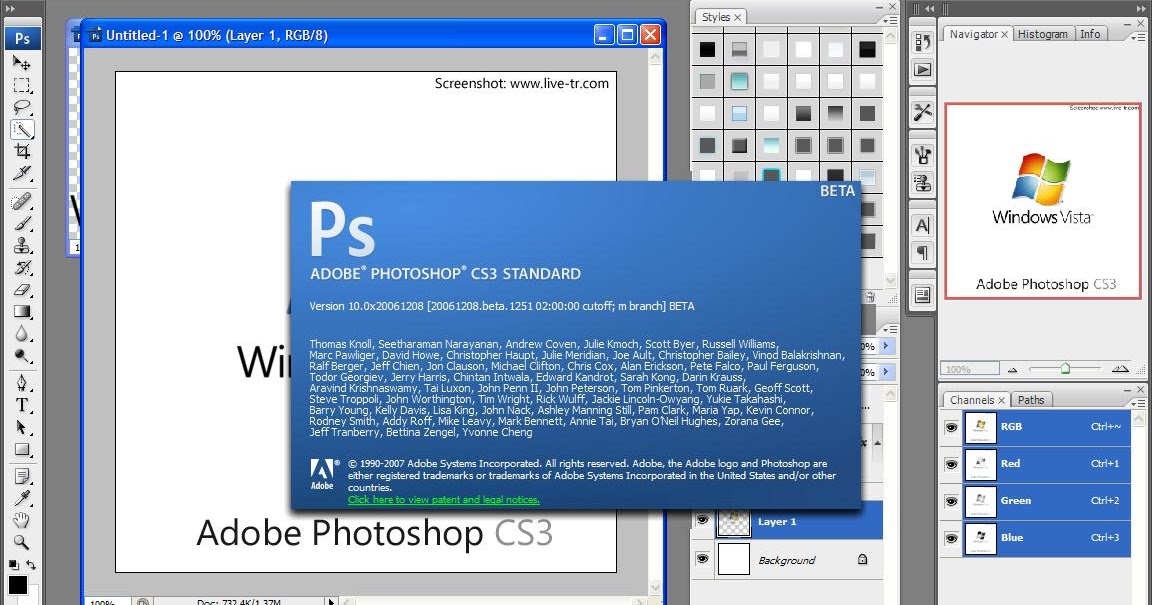Adjust the Navigator zoom slider handle
1152x605 pixels.
pyautogui.click(x=1065, y=368)
